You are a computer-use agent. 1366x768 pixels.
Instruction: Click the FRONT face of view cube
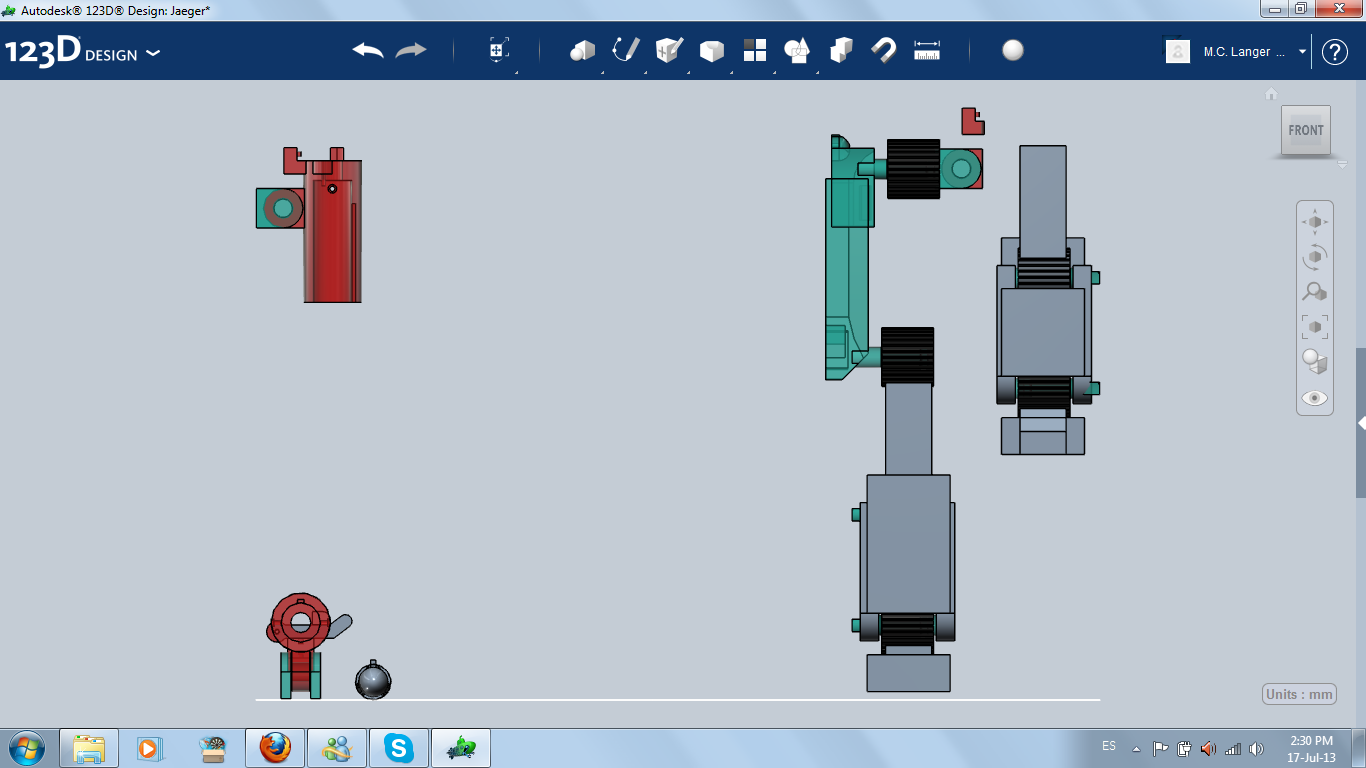(x=1306, y=130)
